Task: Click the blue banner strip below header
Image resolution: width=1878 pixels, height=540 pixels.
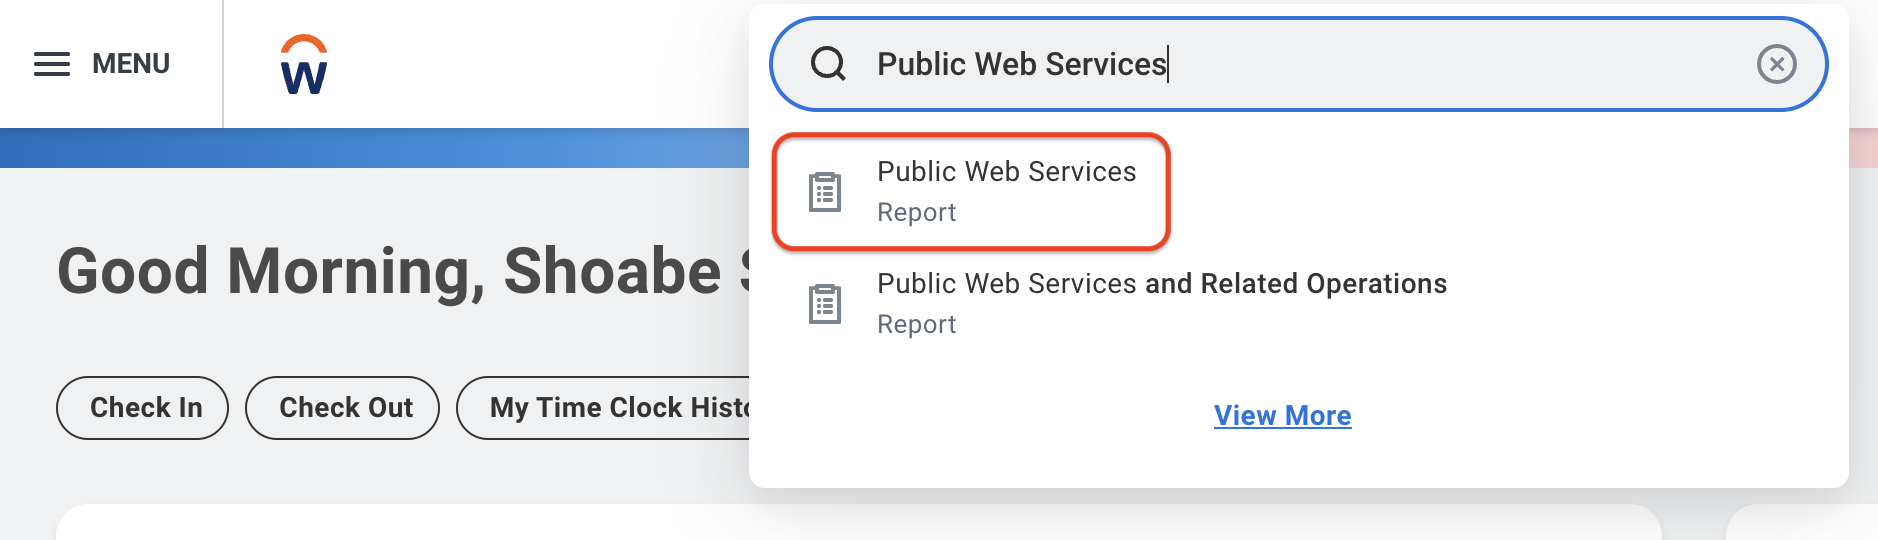Action: click(x=374, y=148)
